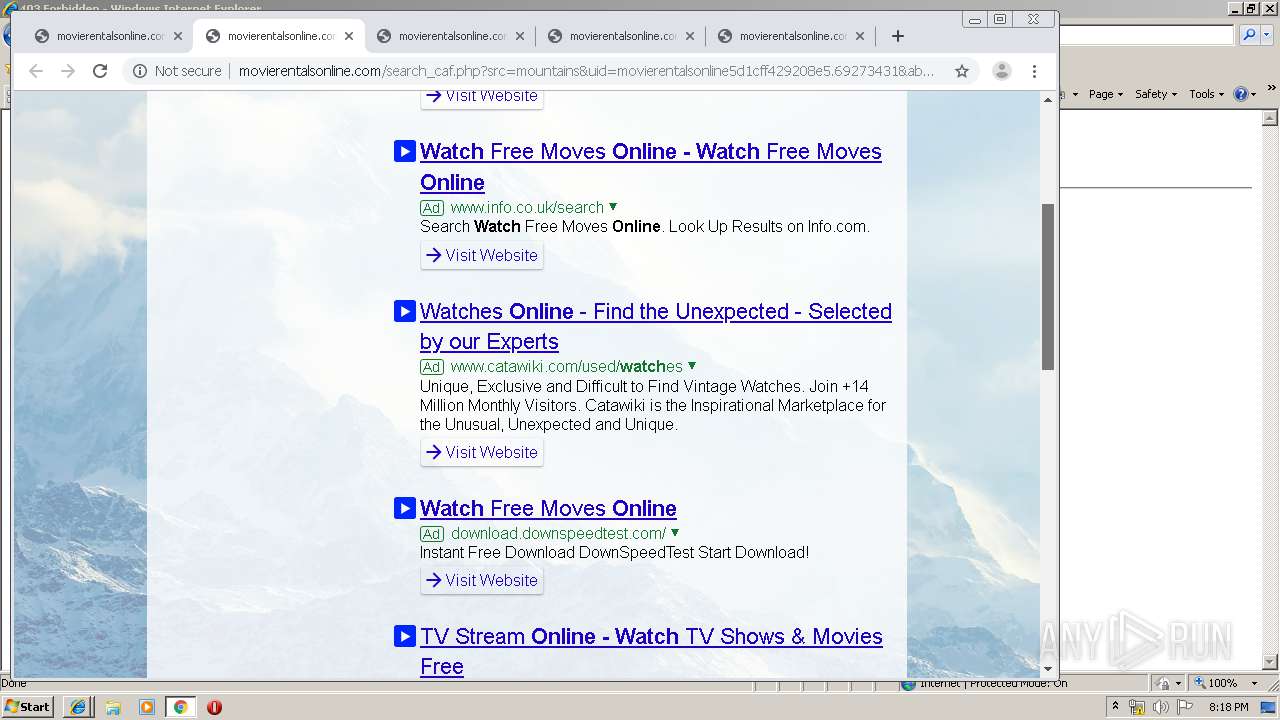The height and width of the screenshot is (720, 1280).
Task: Bookmark this page with the star icon
Action: 962,71
